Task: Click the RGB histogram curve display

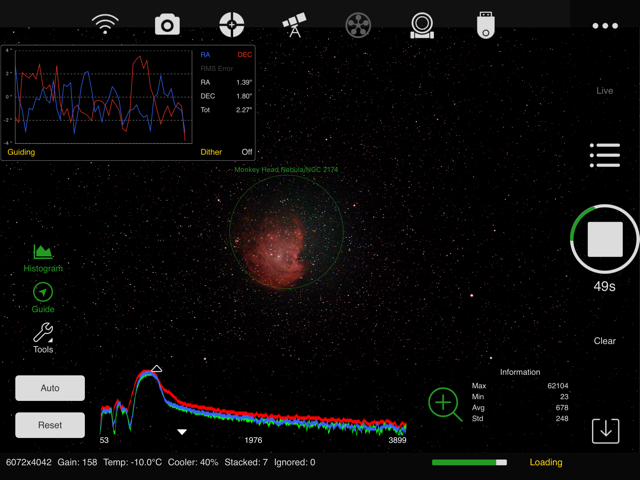Action: click(253, 402)
